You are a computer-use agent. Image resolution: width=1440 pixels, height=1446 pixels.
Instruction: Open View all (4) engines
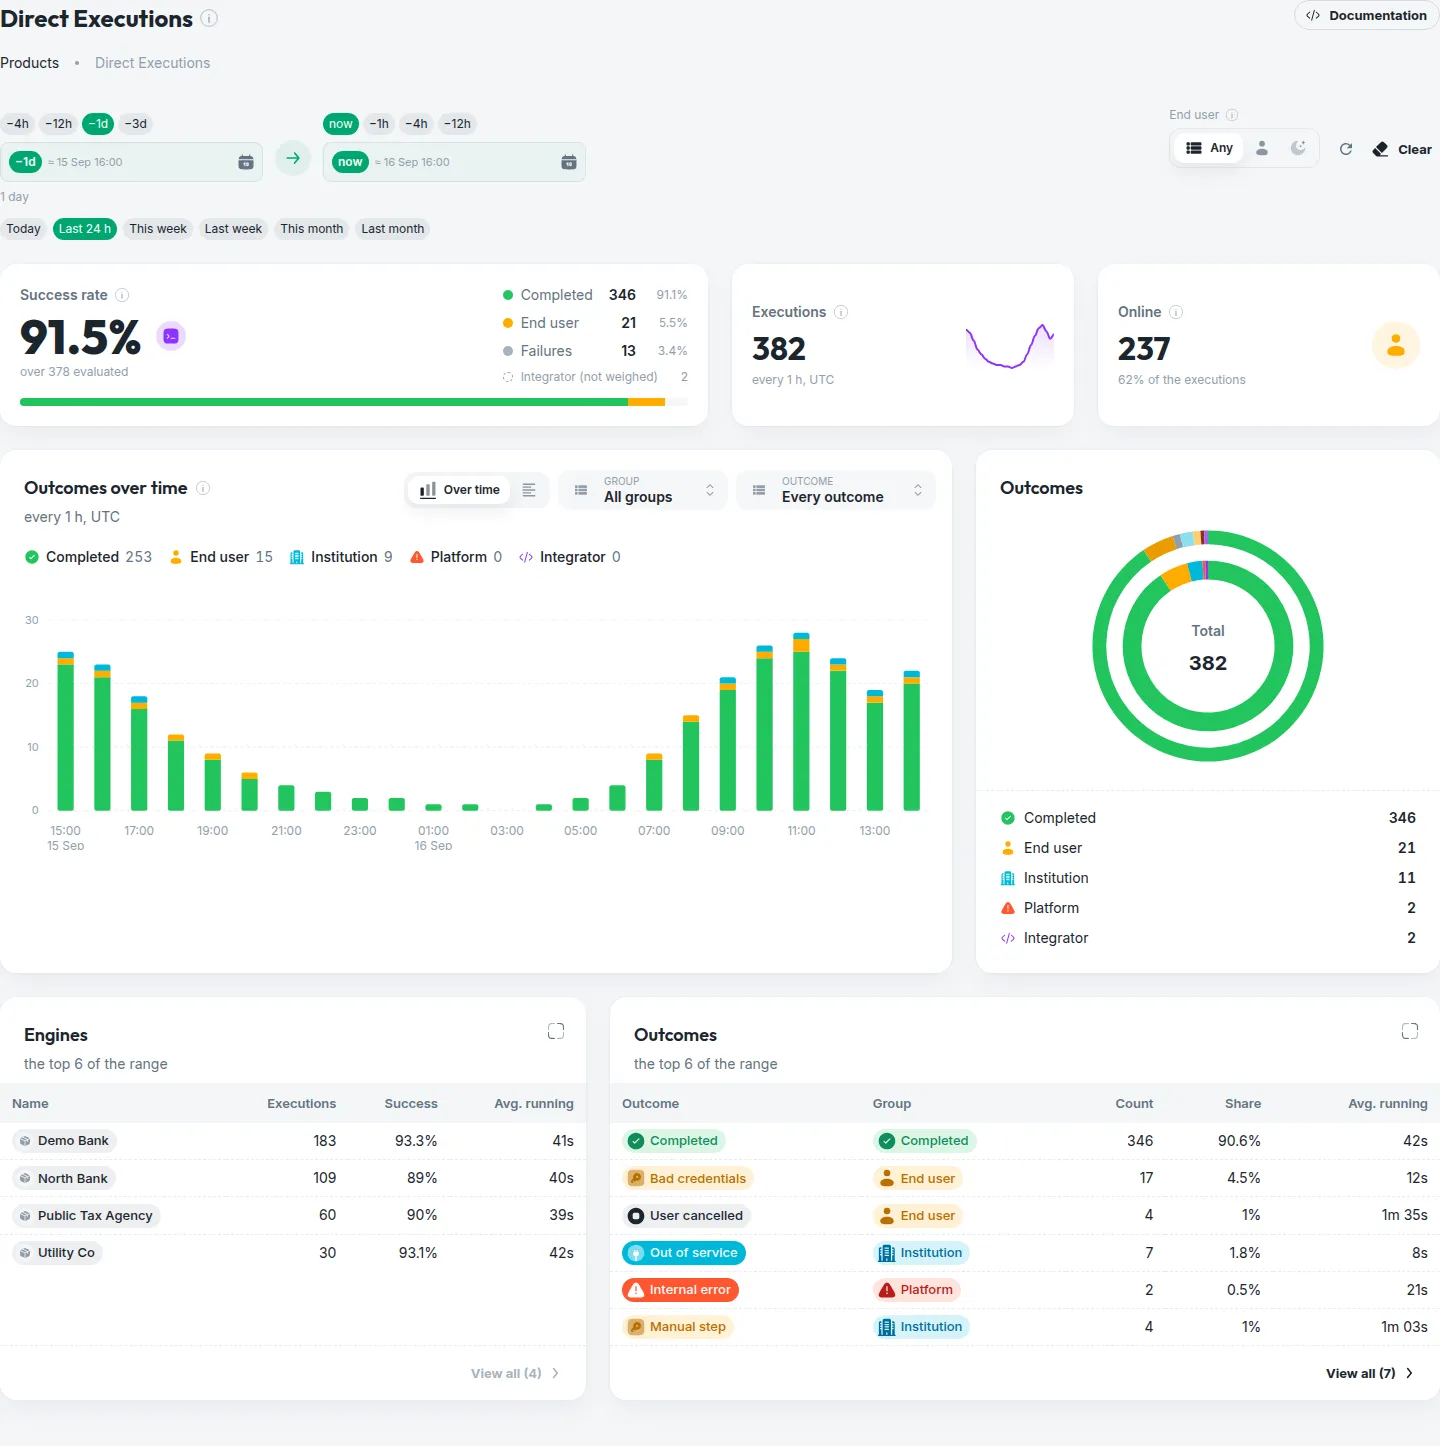515,1373
